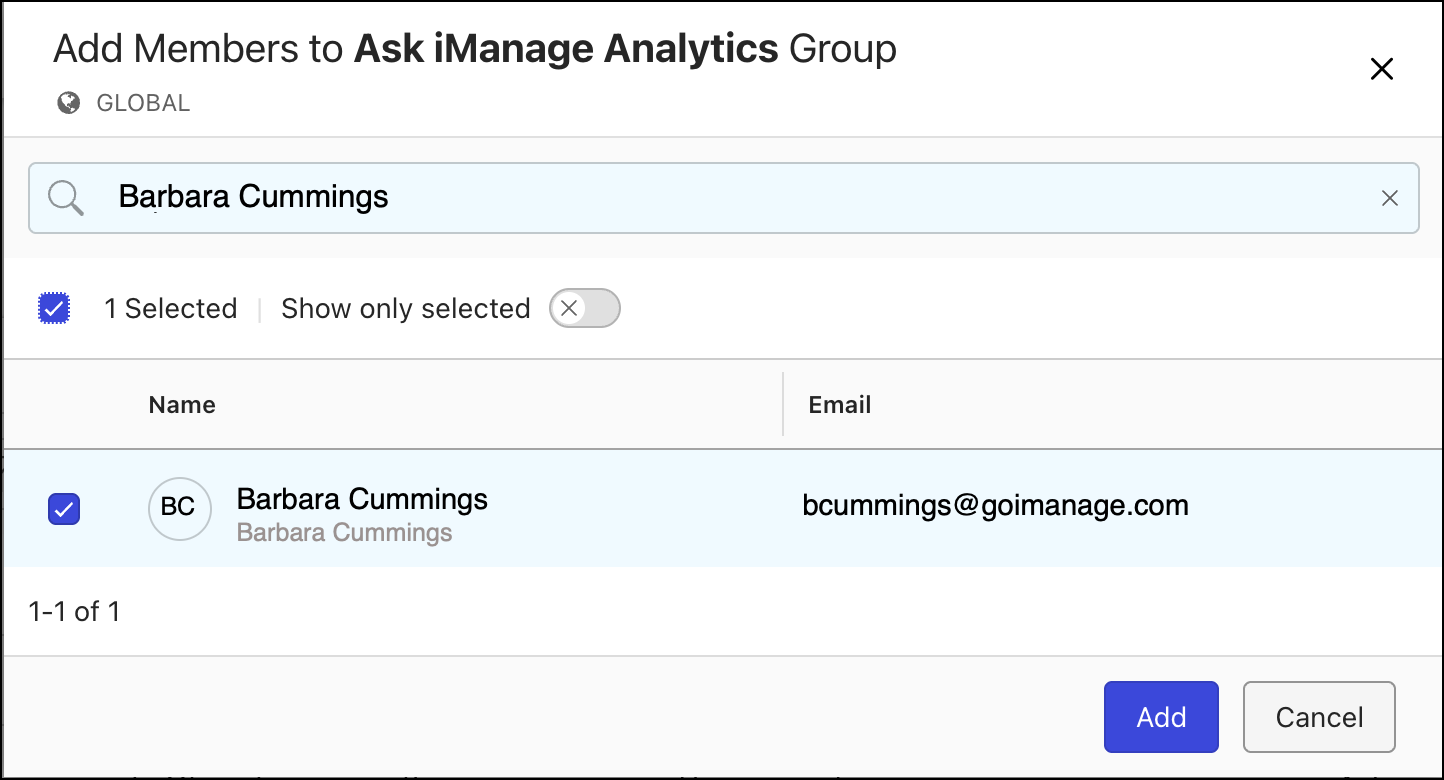
Task: Select the Barbara Cummings name in the row
Action: tap(362, 499)
